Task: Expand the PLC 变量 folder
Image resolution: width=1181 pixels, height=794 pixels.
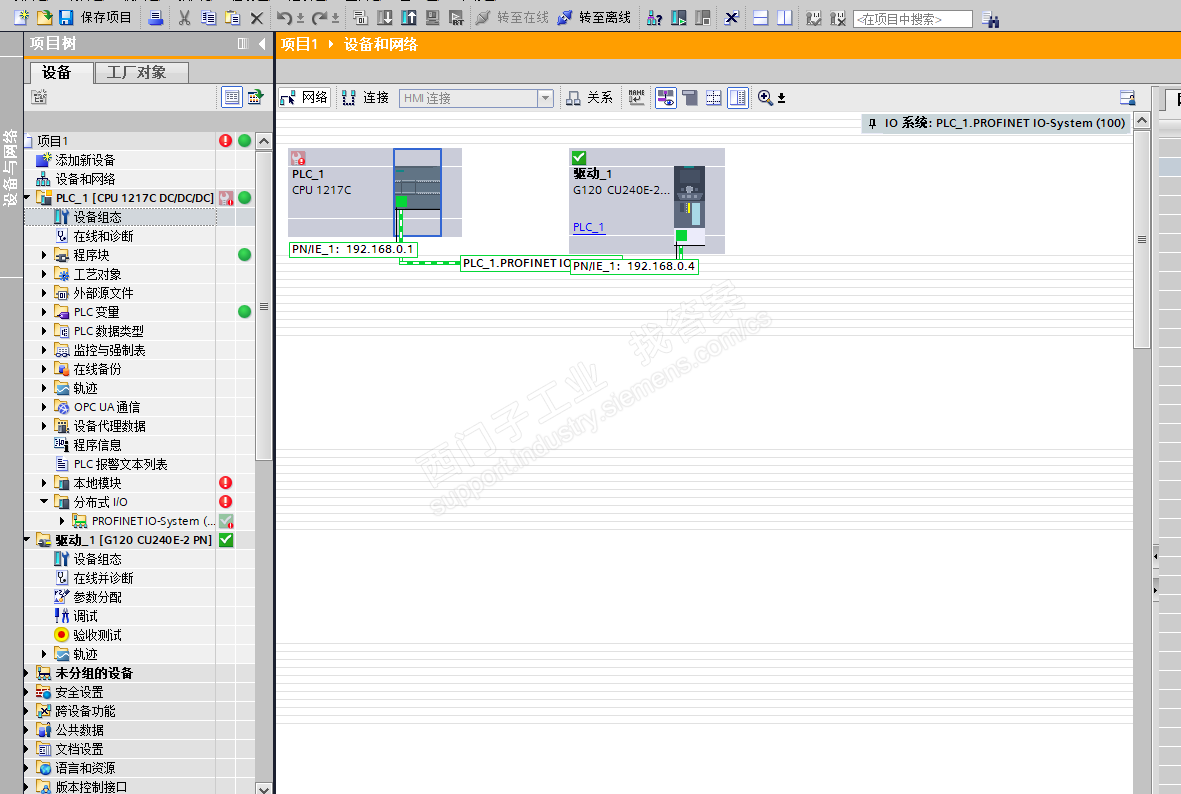Action: (44, 312)
